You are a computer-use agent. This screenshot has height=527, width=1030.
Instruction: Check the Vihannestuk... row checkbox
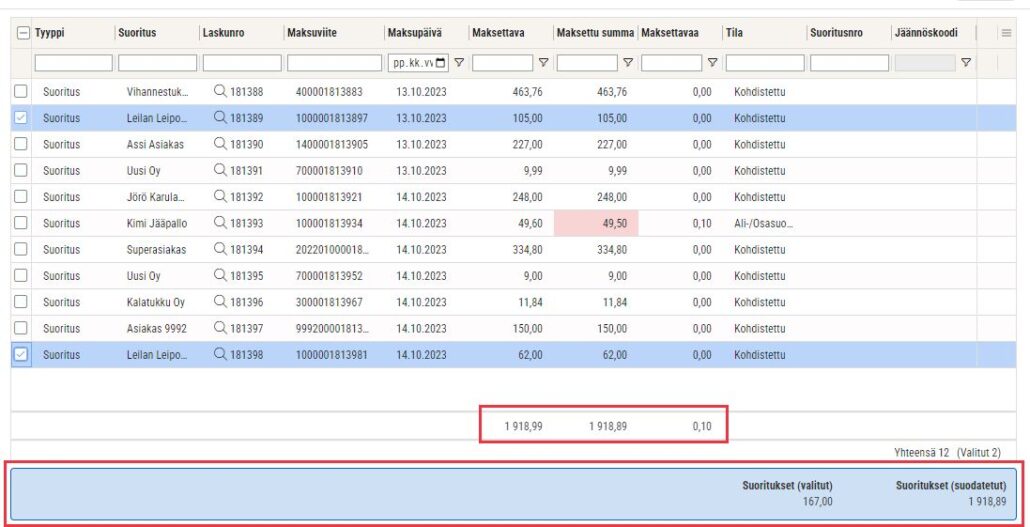21,92
